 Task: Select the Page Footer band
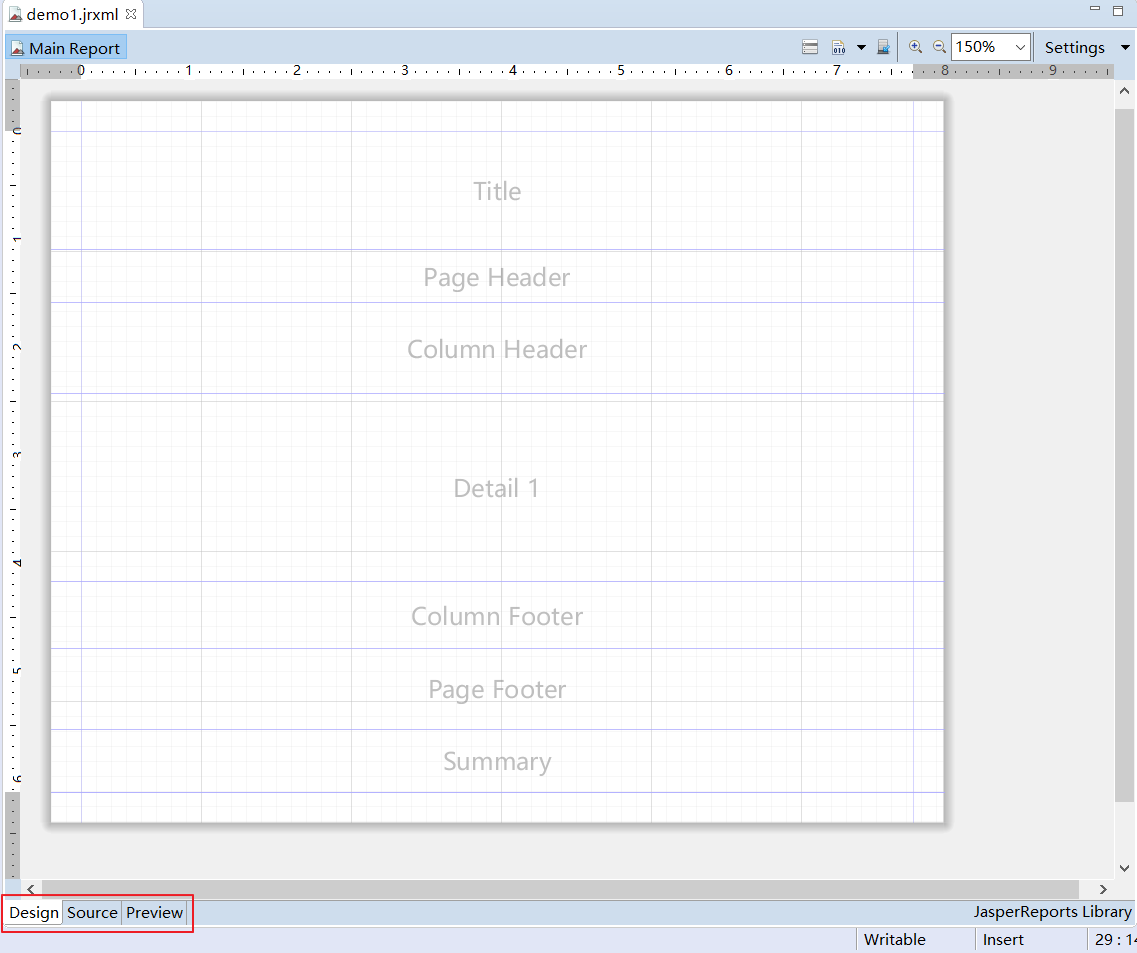pos(497,689)
